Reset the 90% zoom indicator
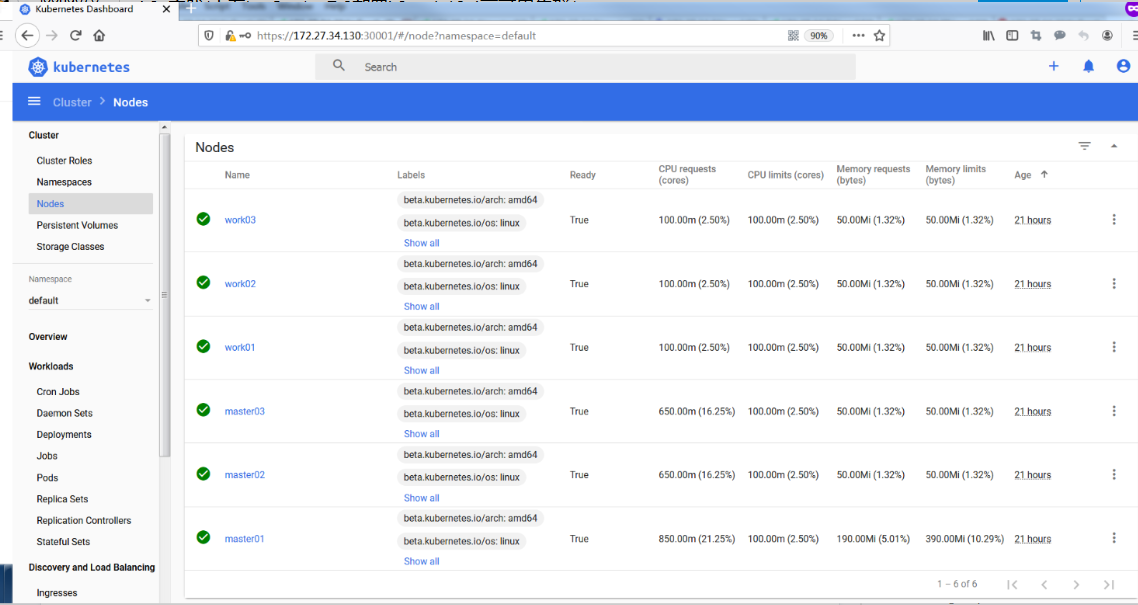Image resolution: width=1138 pixels, height=605 pixels. 819,36
